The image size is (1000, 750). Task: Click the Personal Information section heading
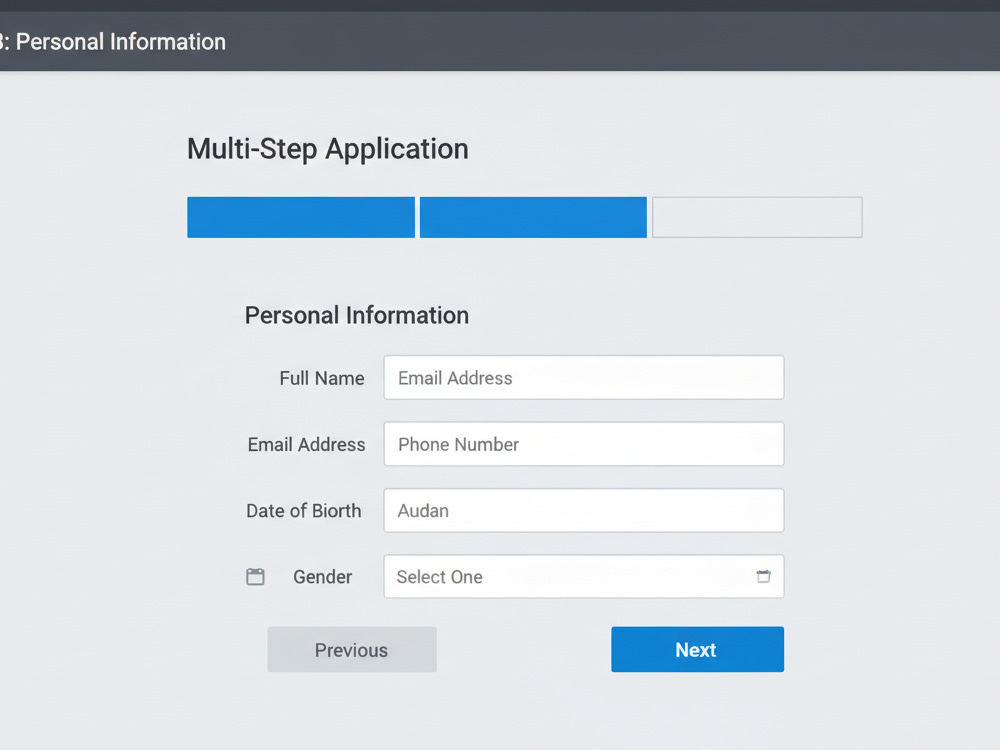pyautogui.click(x=357, y=315)
